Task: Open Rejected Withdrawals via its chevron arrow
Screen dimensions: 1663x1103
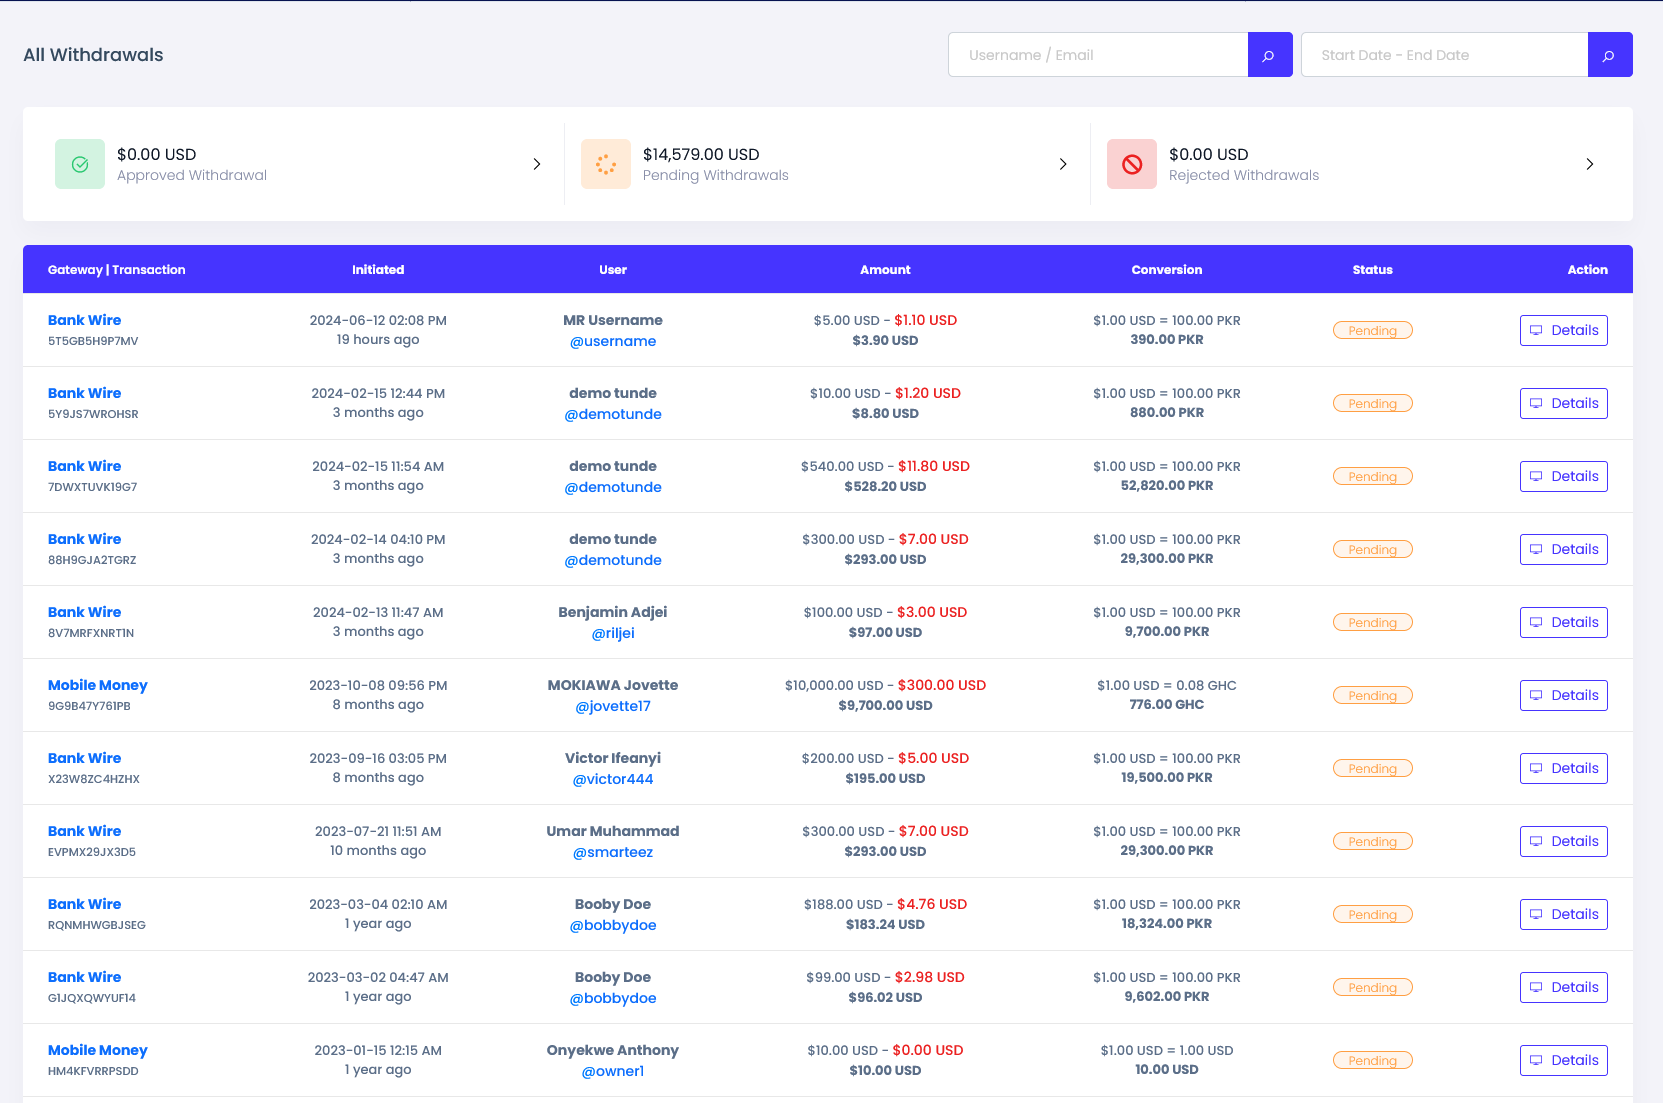Action: [1589, 164]
